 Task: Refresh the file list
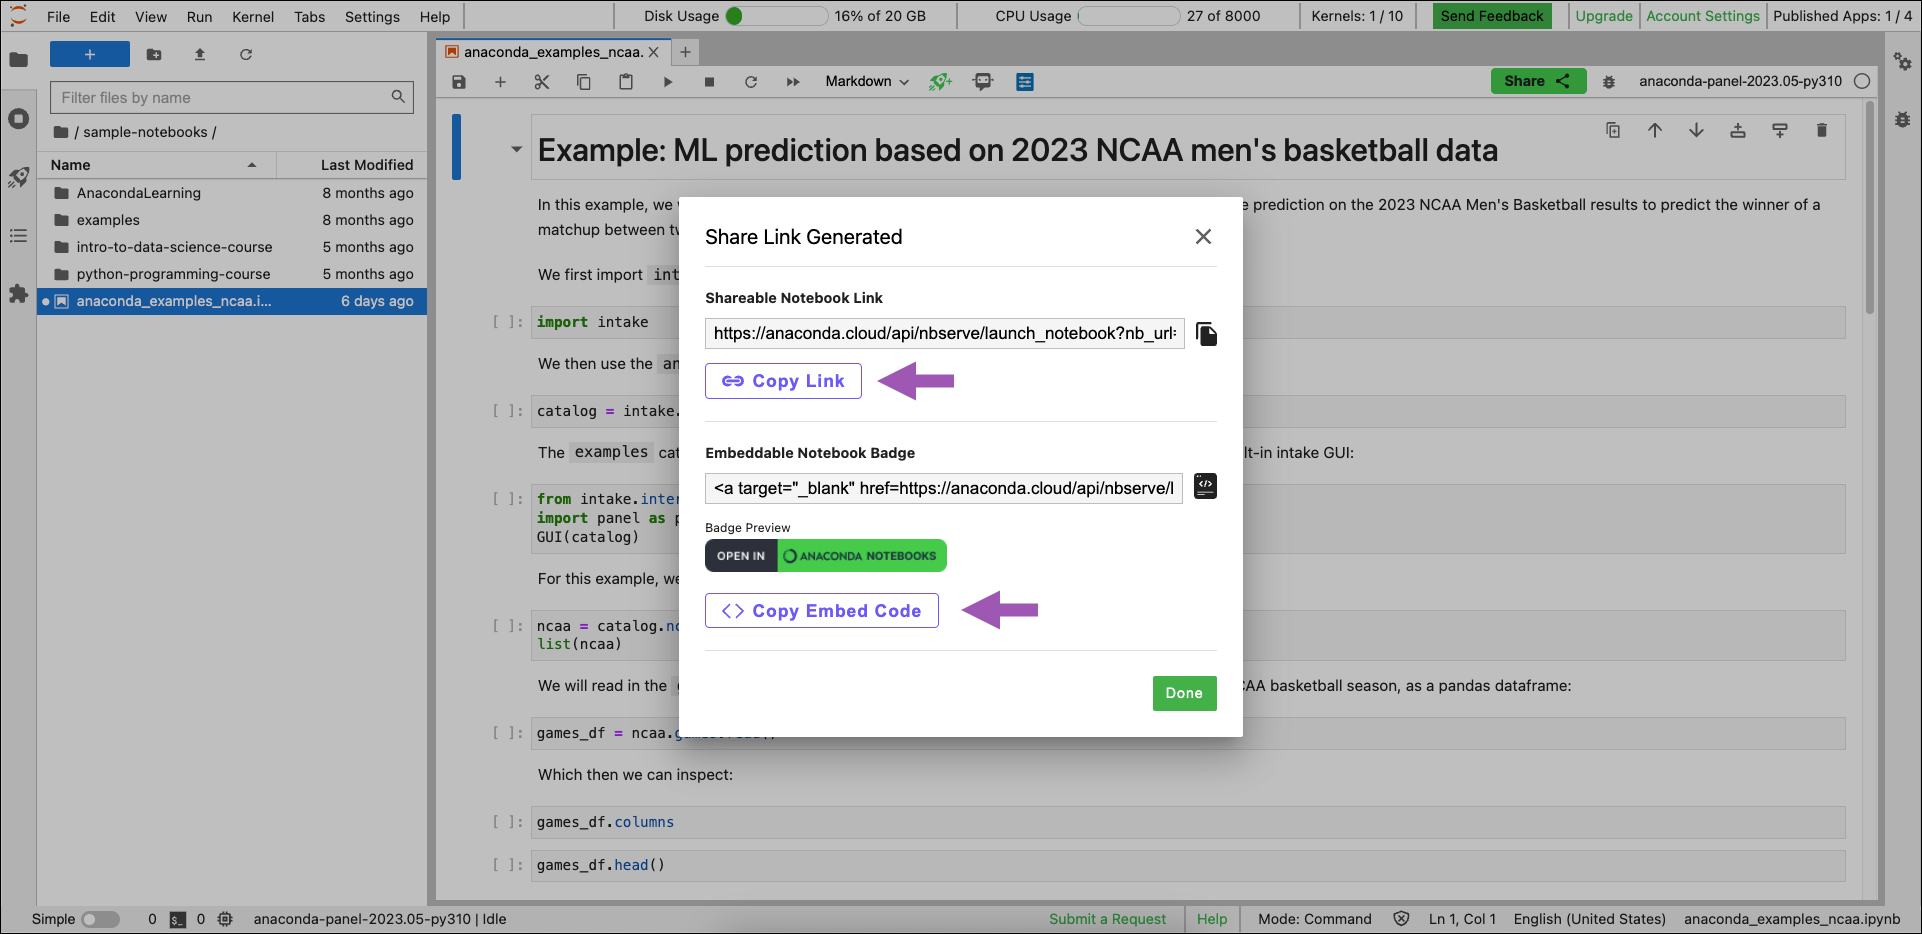coord(246,54)
